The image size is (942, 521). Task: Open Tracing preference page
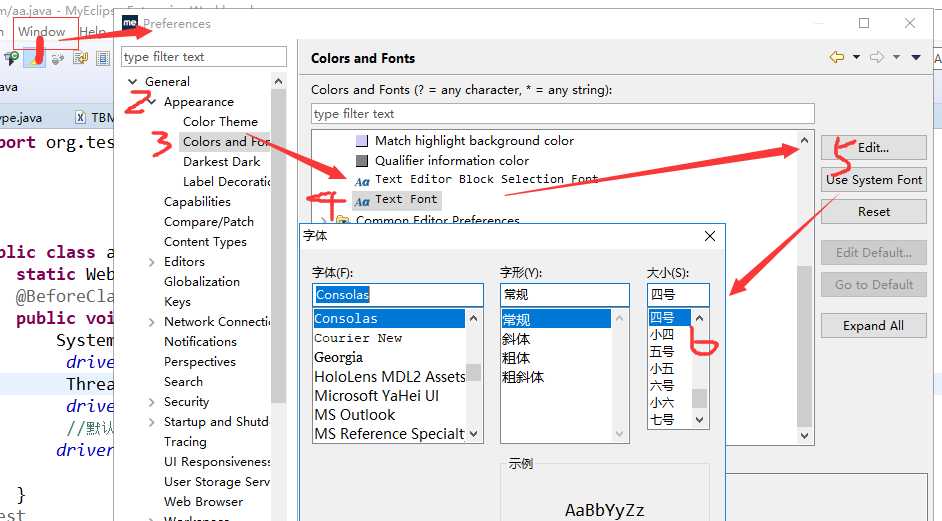(185, 442)
